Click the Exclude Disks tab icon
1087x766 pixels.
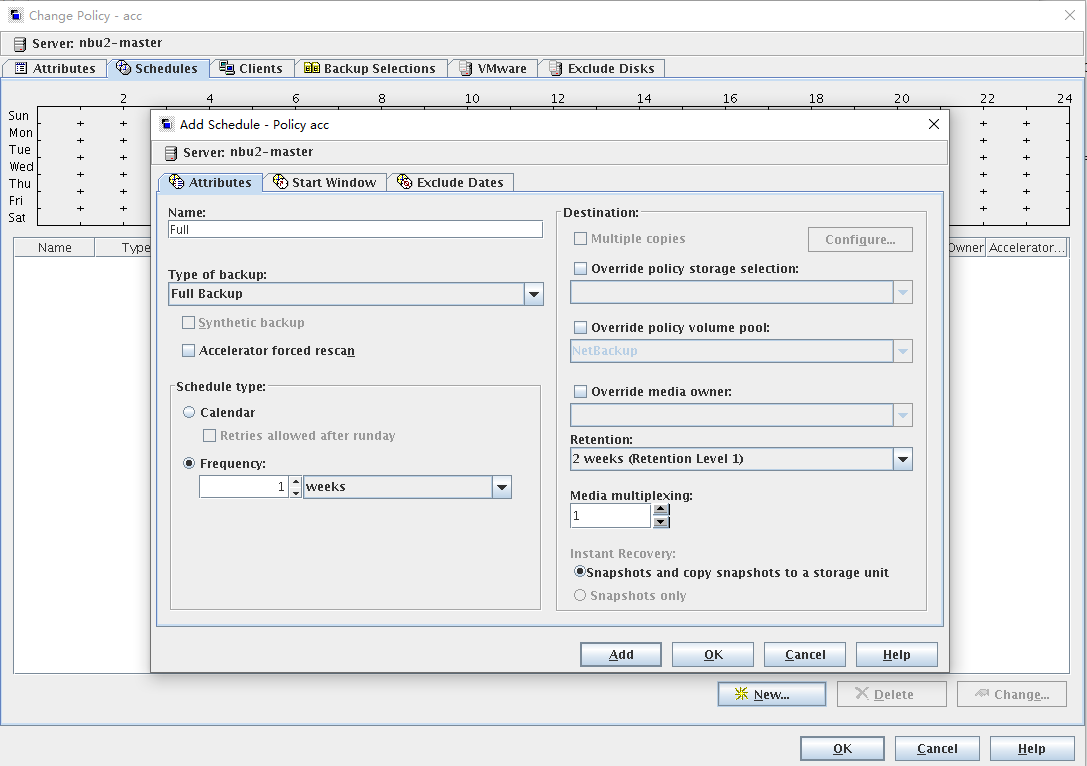click(x=555, y=68)
